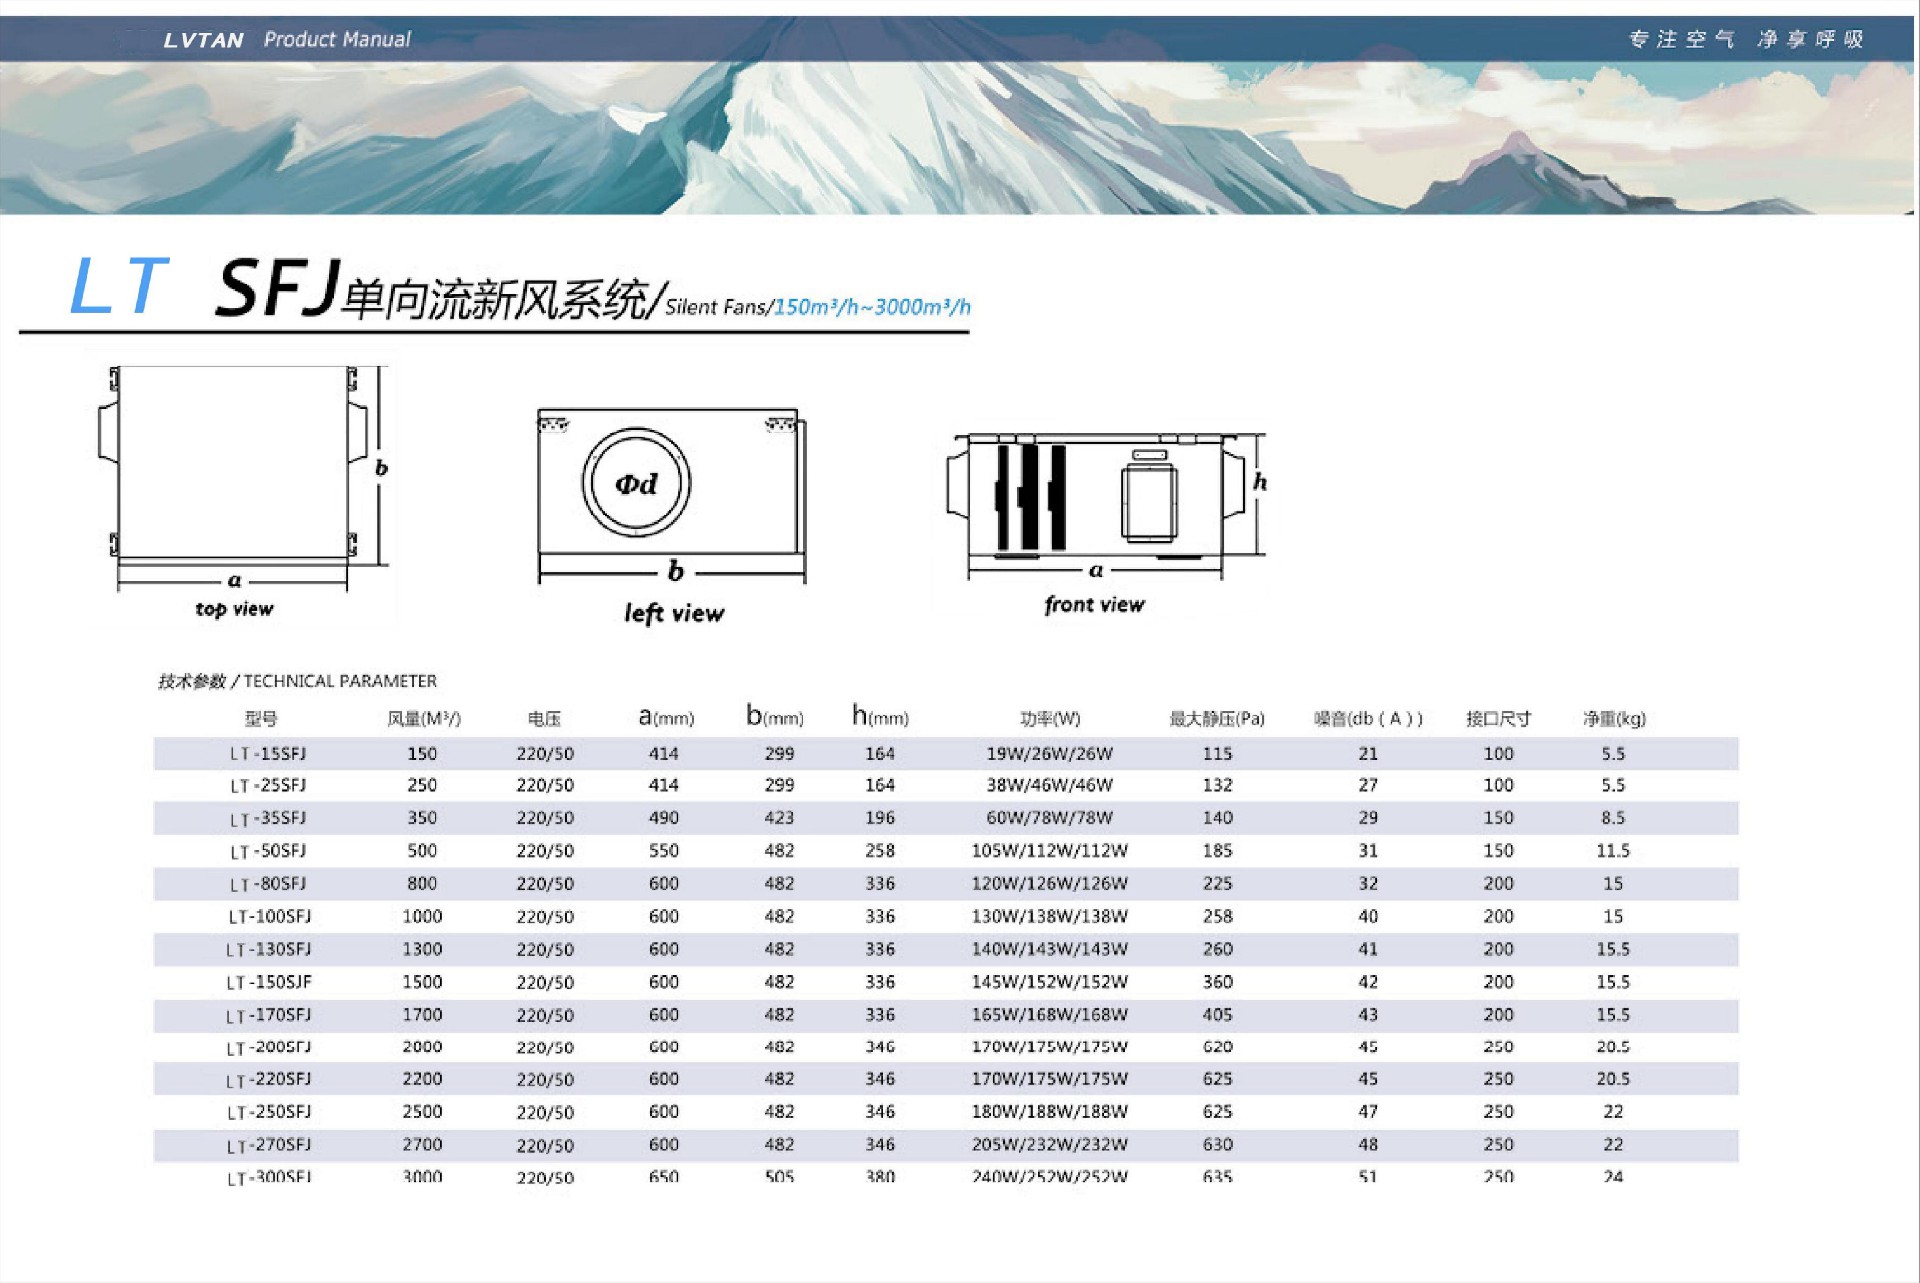Click the "净重(kg)" column header

pyautogui.click(x=1614, y=719)
